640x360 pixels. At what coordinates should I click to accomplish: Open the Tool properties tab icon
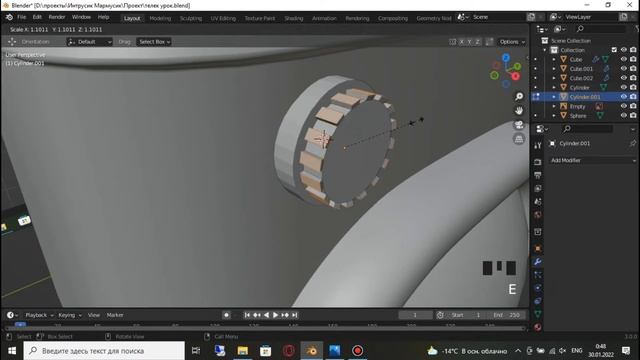tap(538, 146)
